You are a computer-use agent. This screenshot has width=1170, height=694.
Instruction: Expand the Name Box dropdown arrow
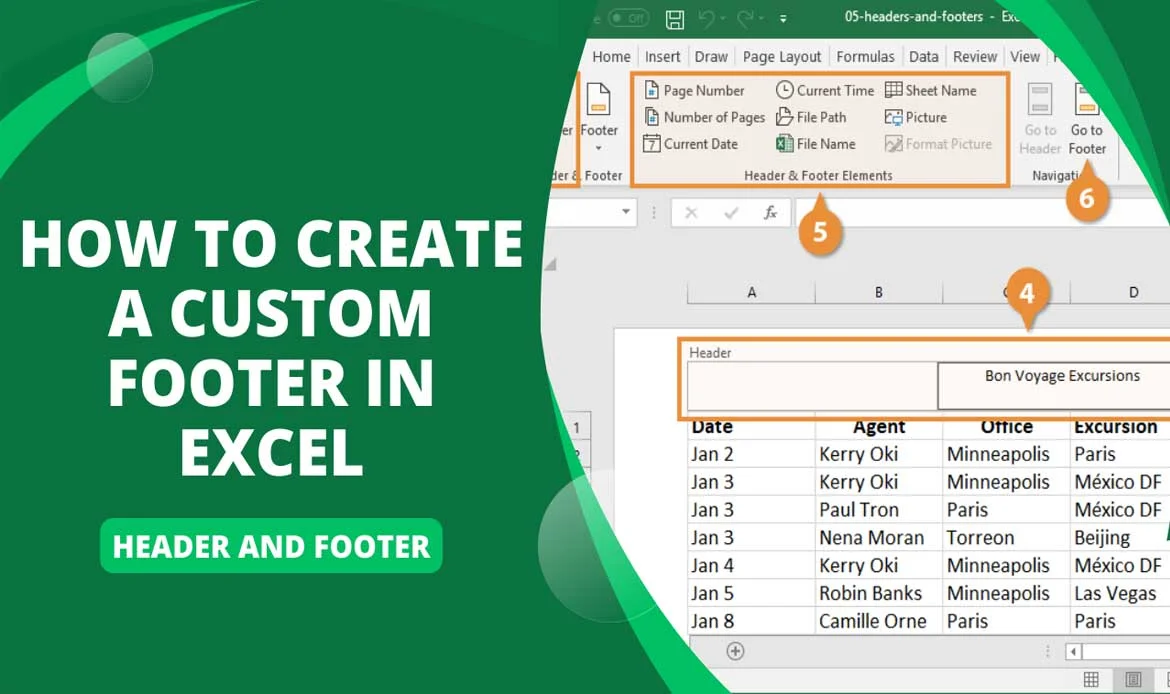click(x=626, y=212)
